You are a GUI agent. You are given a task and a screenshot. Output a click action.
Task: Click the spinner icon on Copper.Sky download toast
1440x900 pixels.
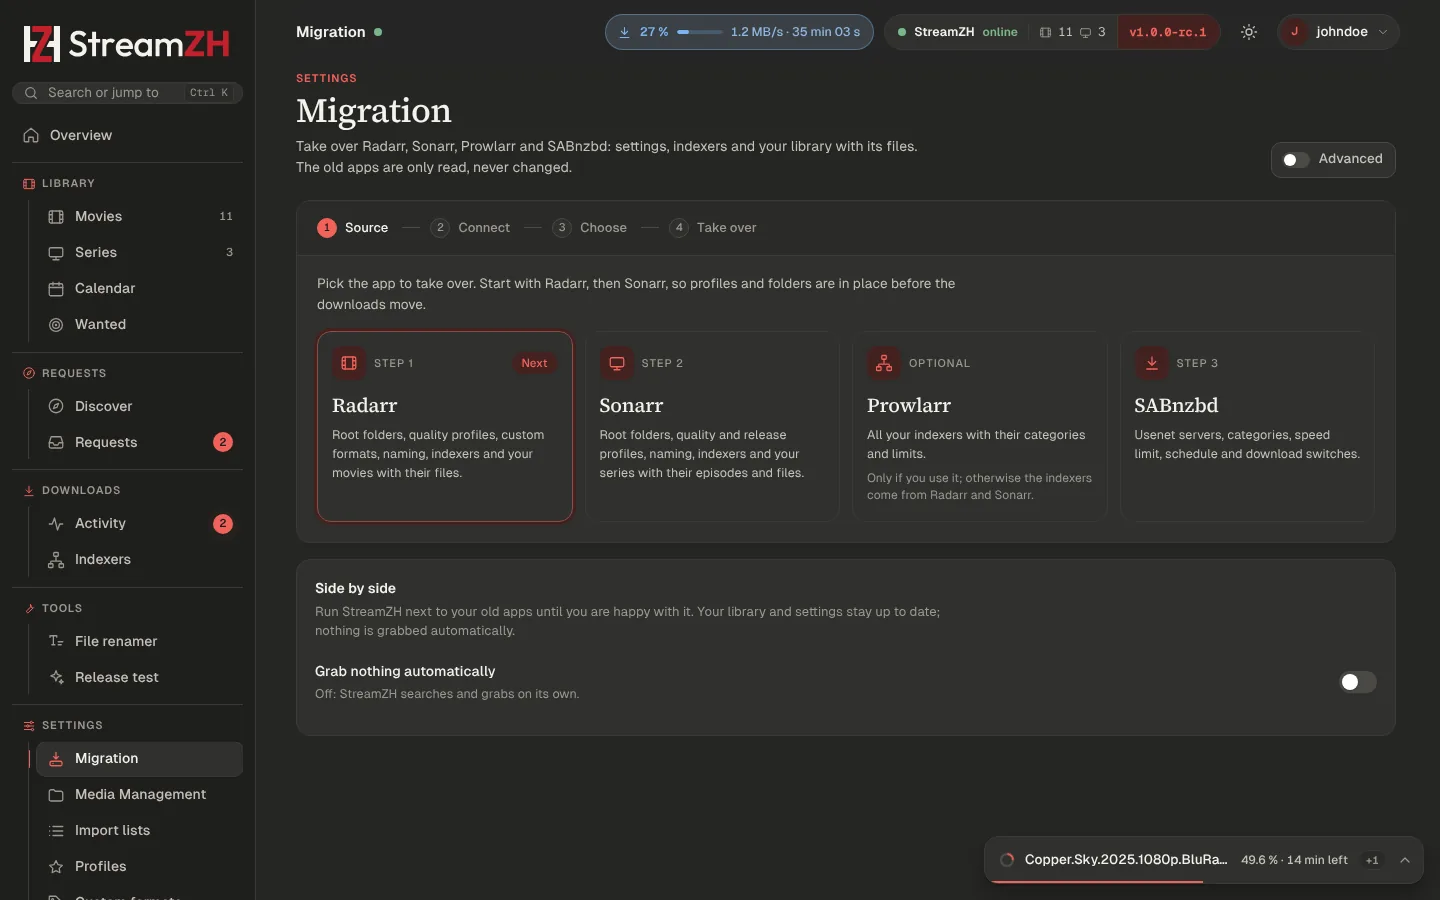1007,860
